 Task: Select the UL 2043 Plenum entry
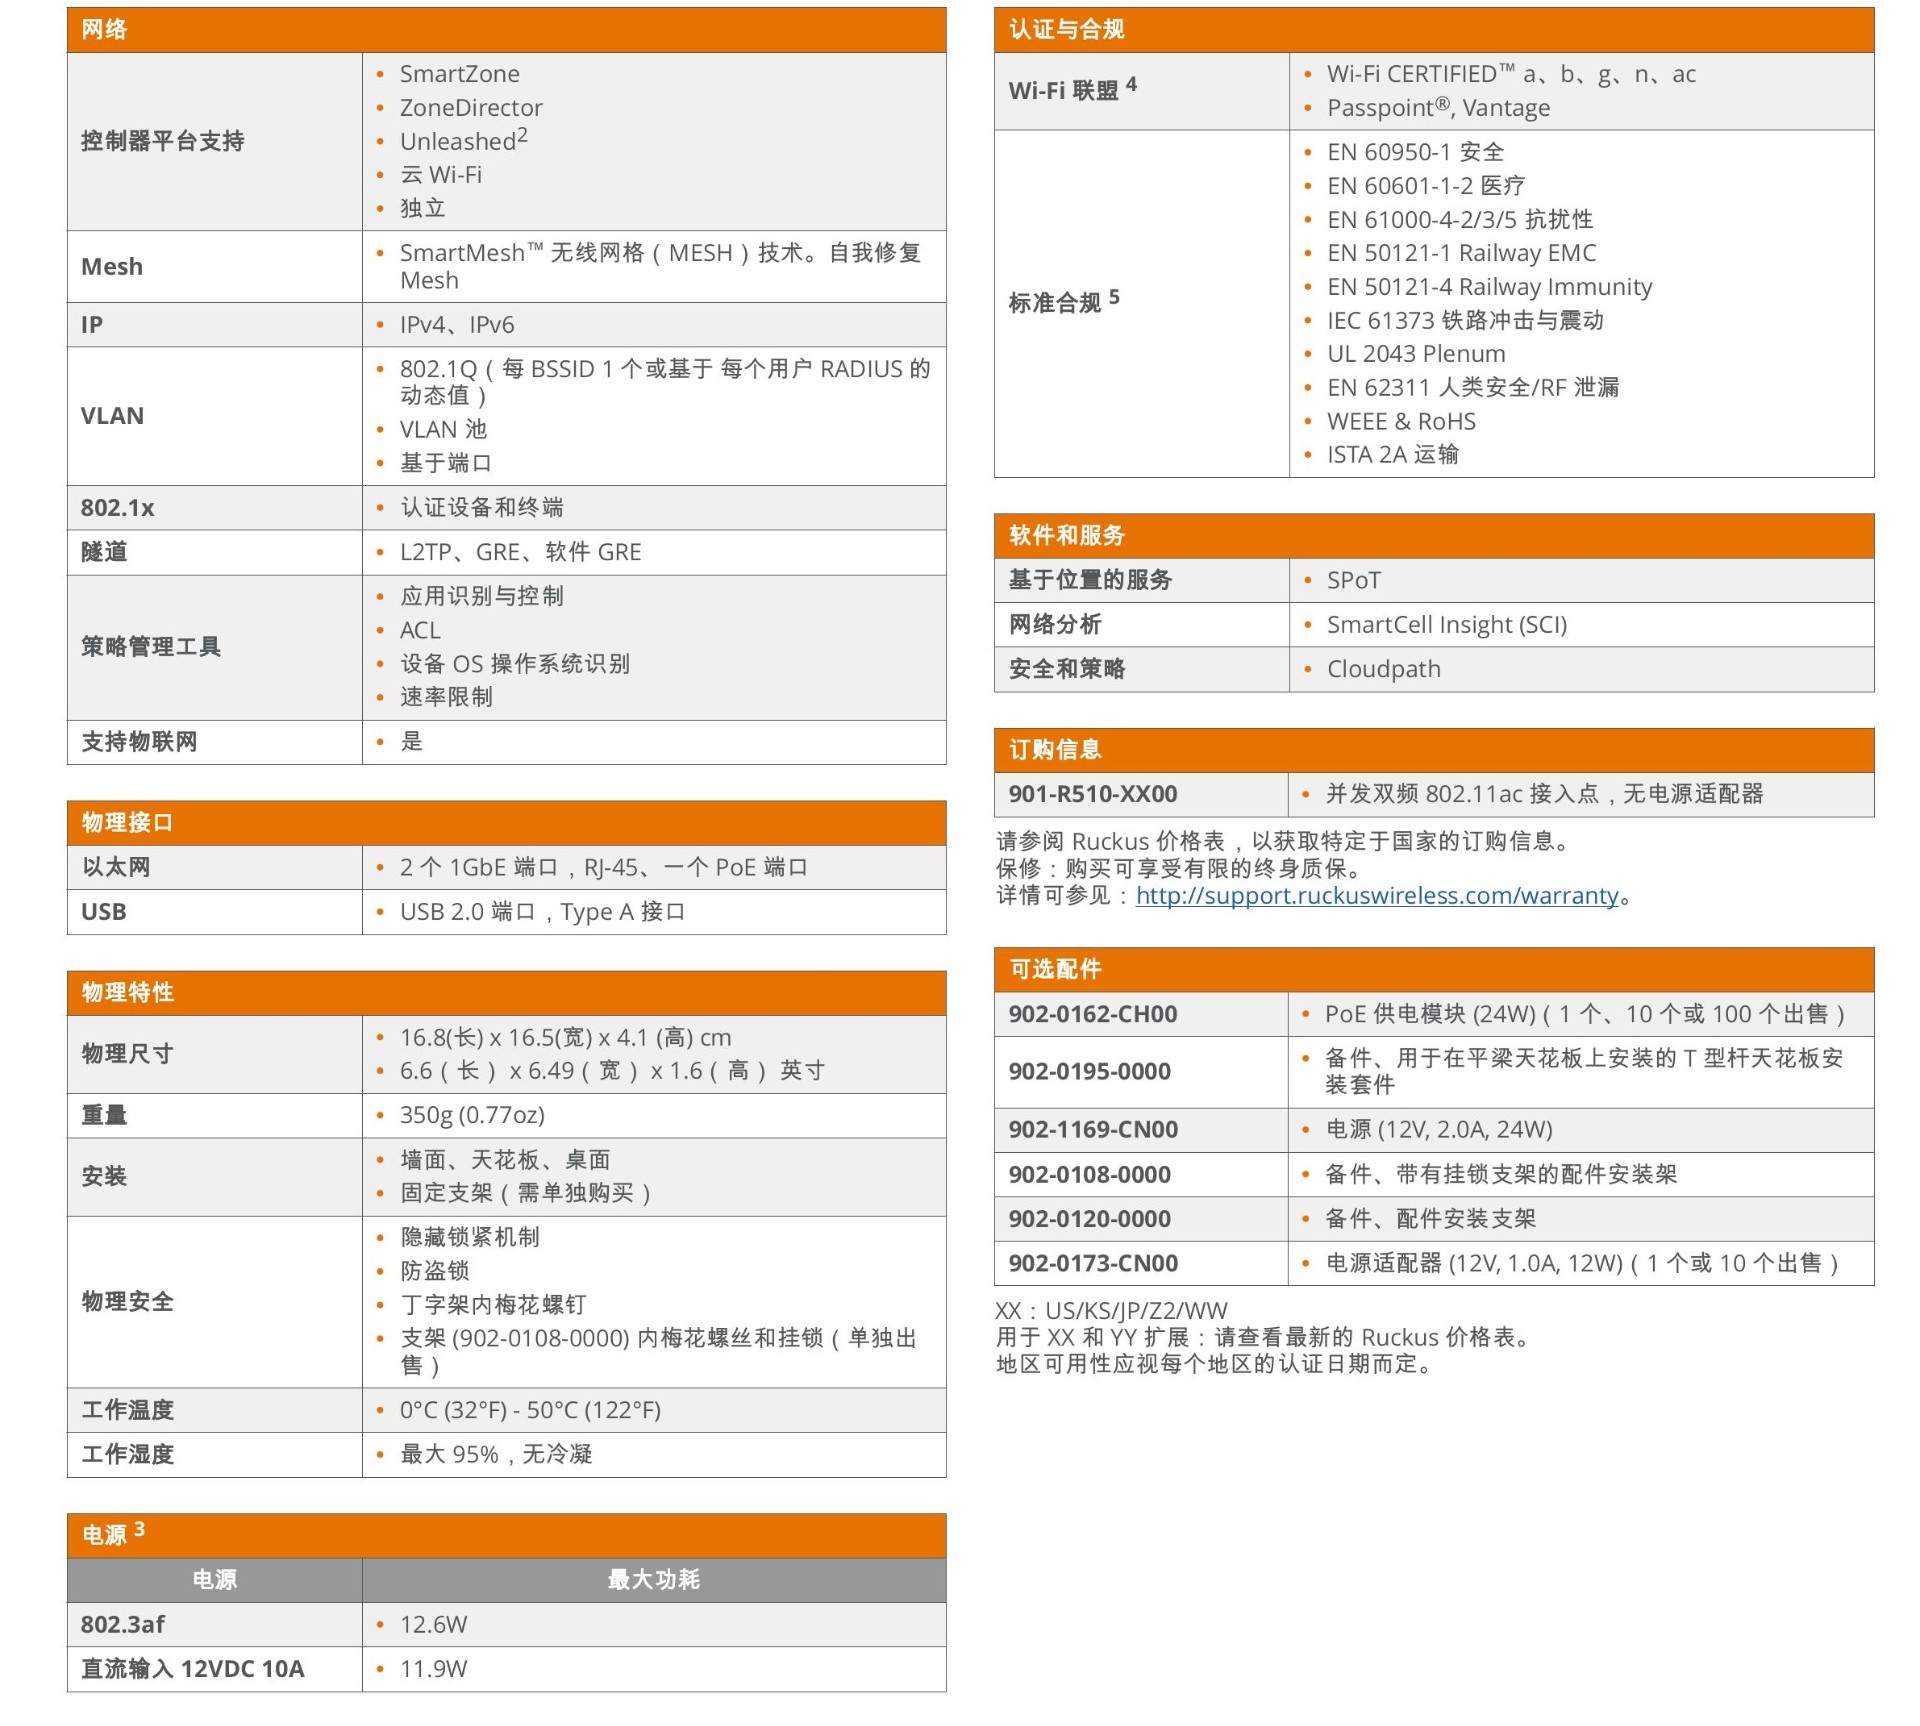tap(1416, 354)
